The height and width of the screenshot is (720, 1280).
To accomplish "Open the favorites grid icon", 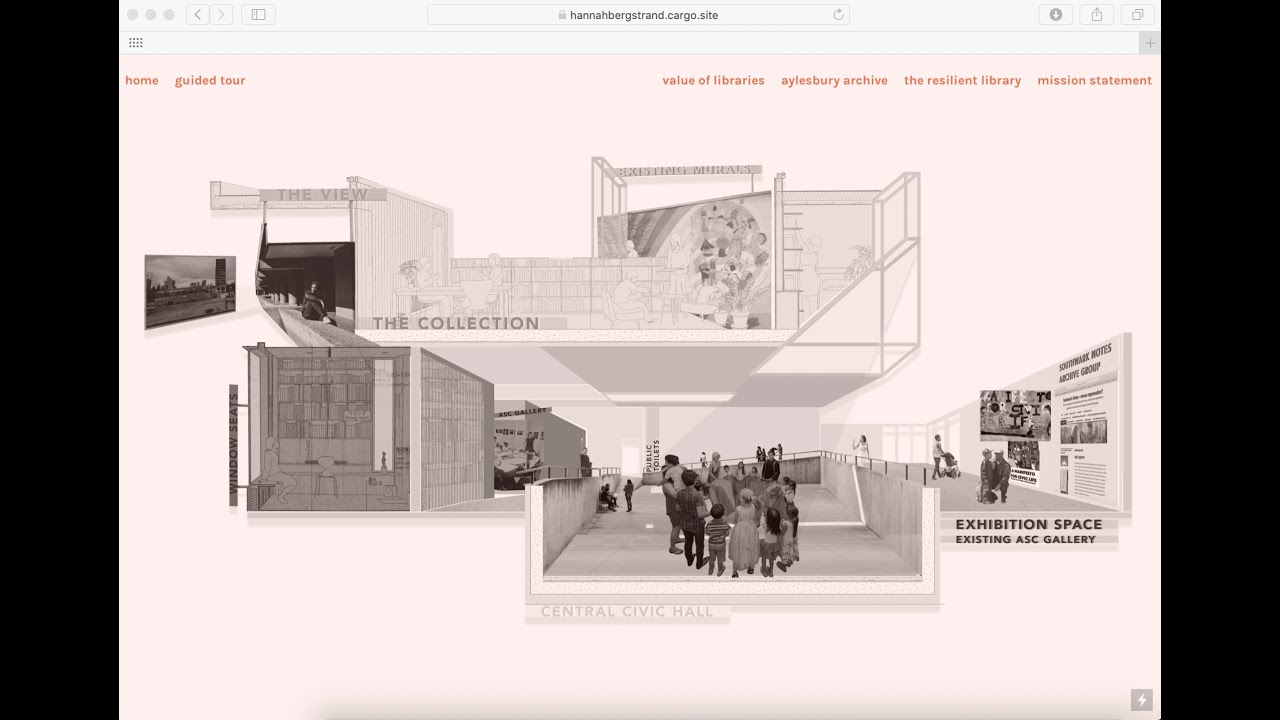I will 136,43.
